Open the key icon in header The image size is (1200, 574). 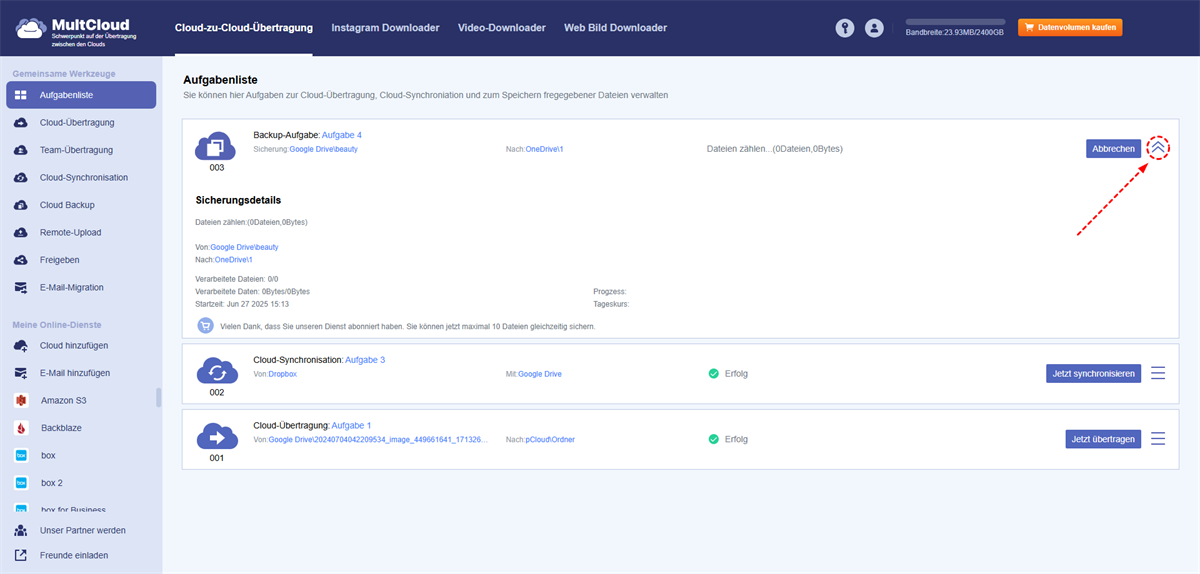coord(845,28)
